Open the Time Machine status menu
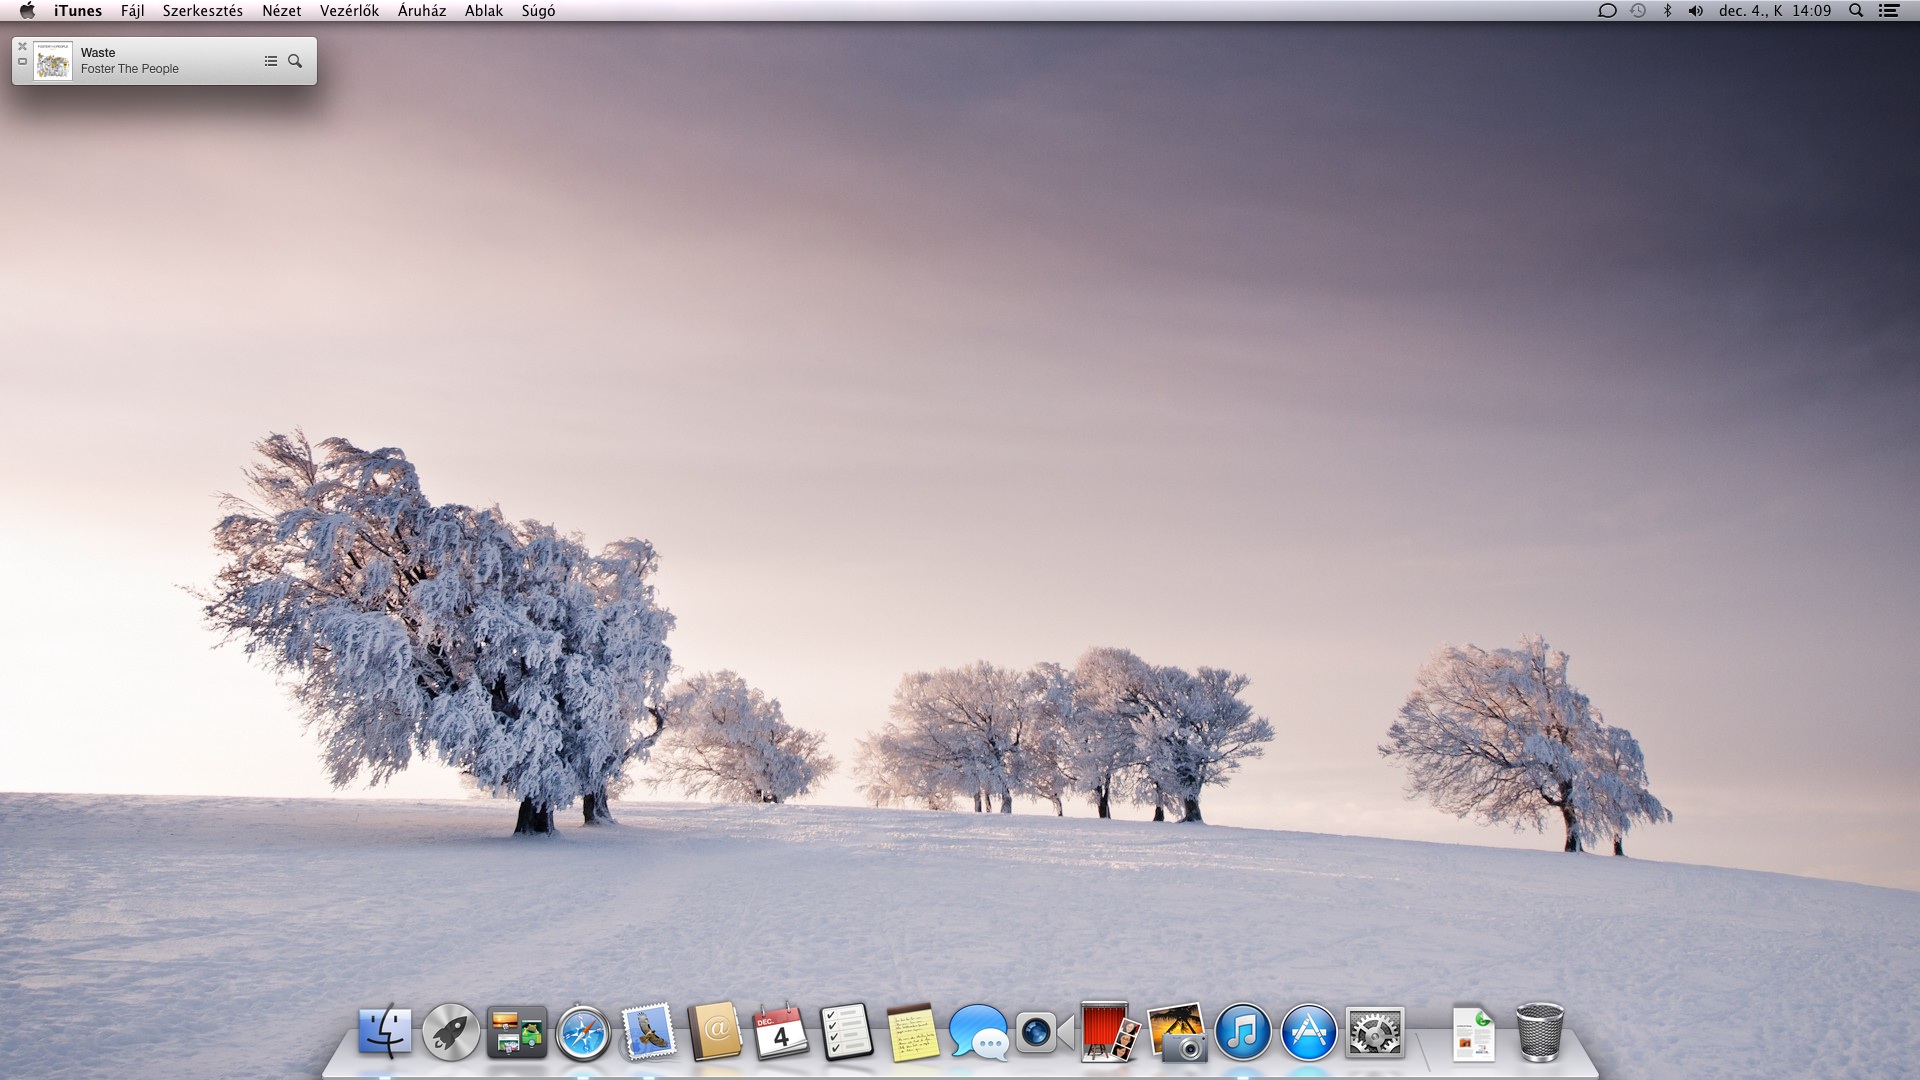The width and height of the screenshot is (1920, 1080). click(1637, 11)
